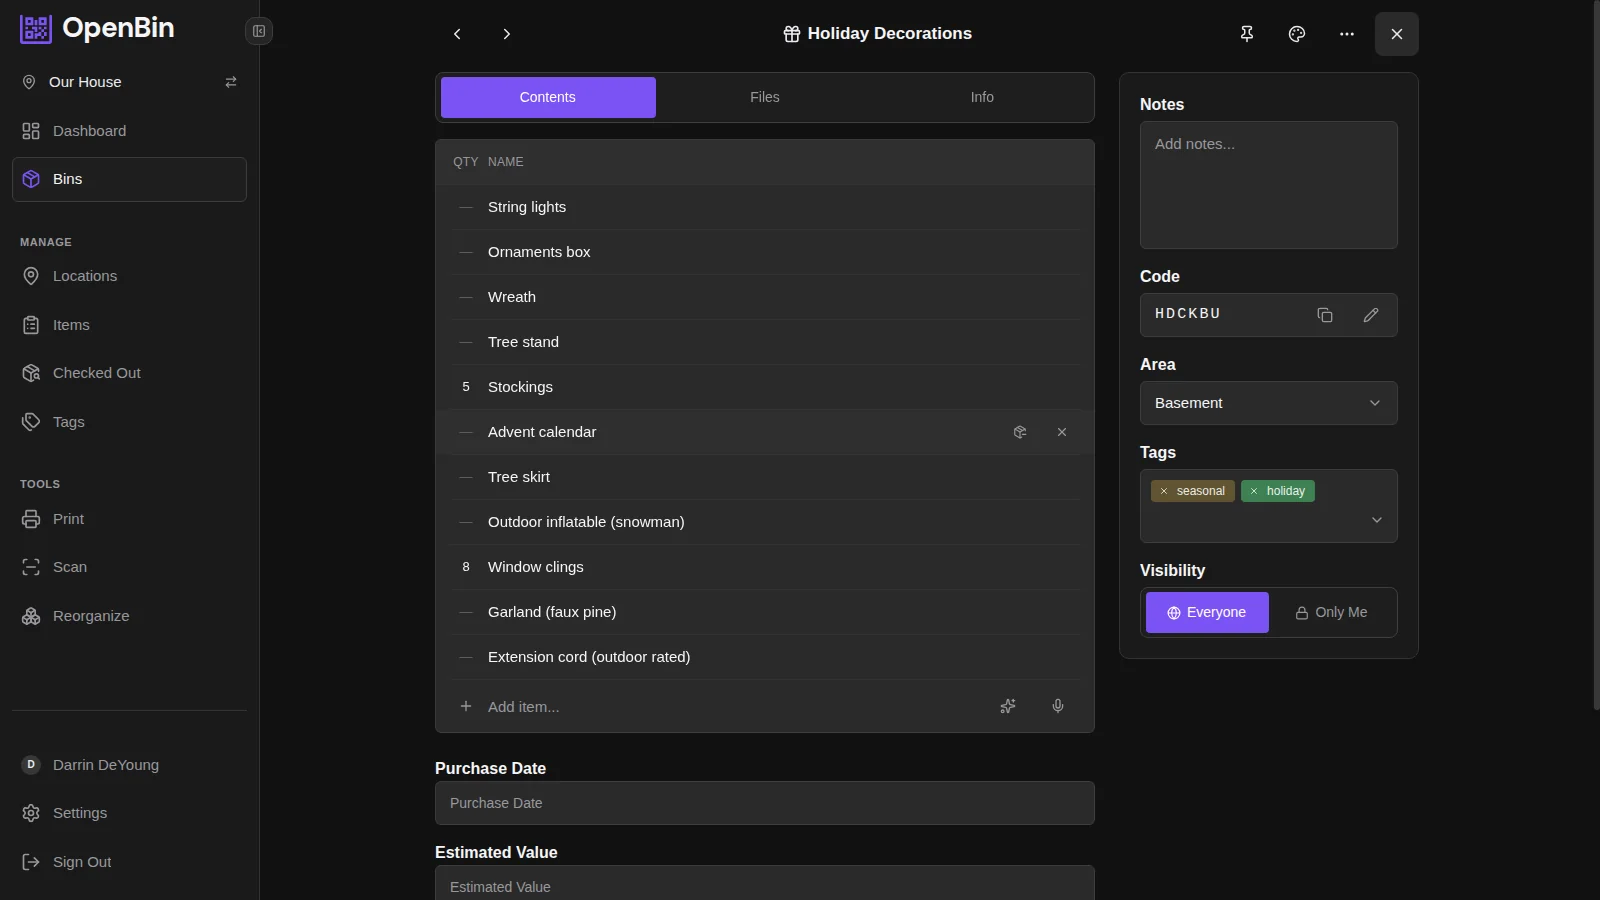Pin the Holiday Decorations bin
Viewport: 1600px width, 900px height.
click(x=1246, y=34)
